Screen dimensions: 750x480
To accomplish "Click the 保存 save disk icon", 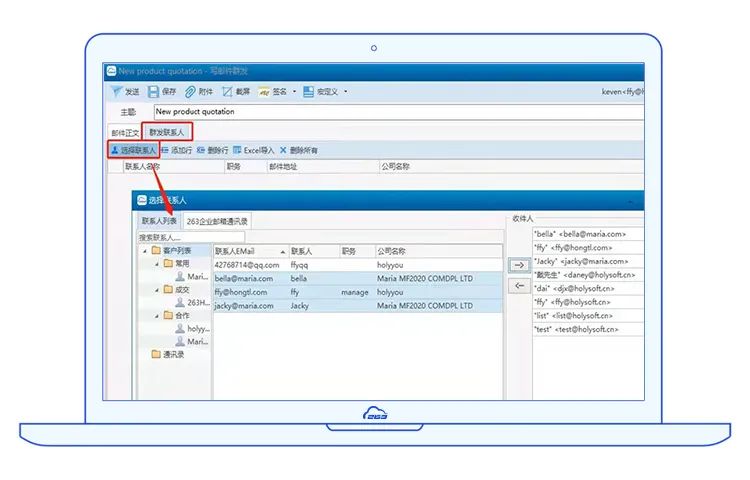I will coord(153,92).
